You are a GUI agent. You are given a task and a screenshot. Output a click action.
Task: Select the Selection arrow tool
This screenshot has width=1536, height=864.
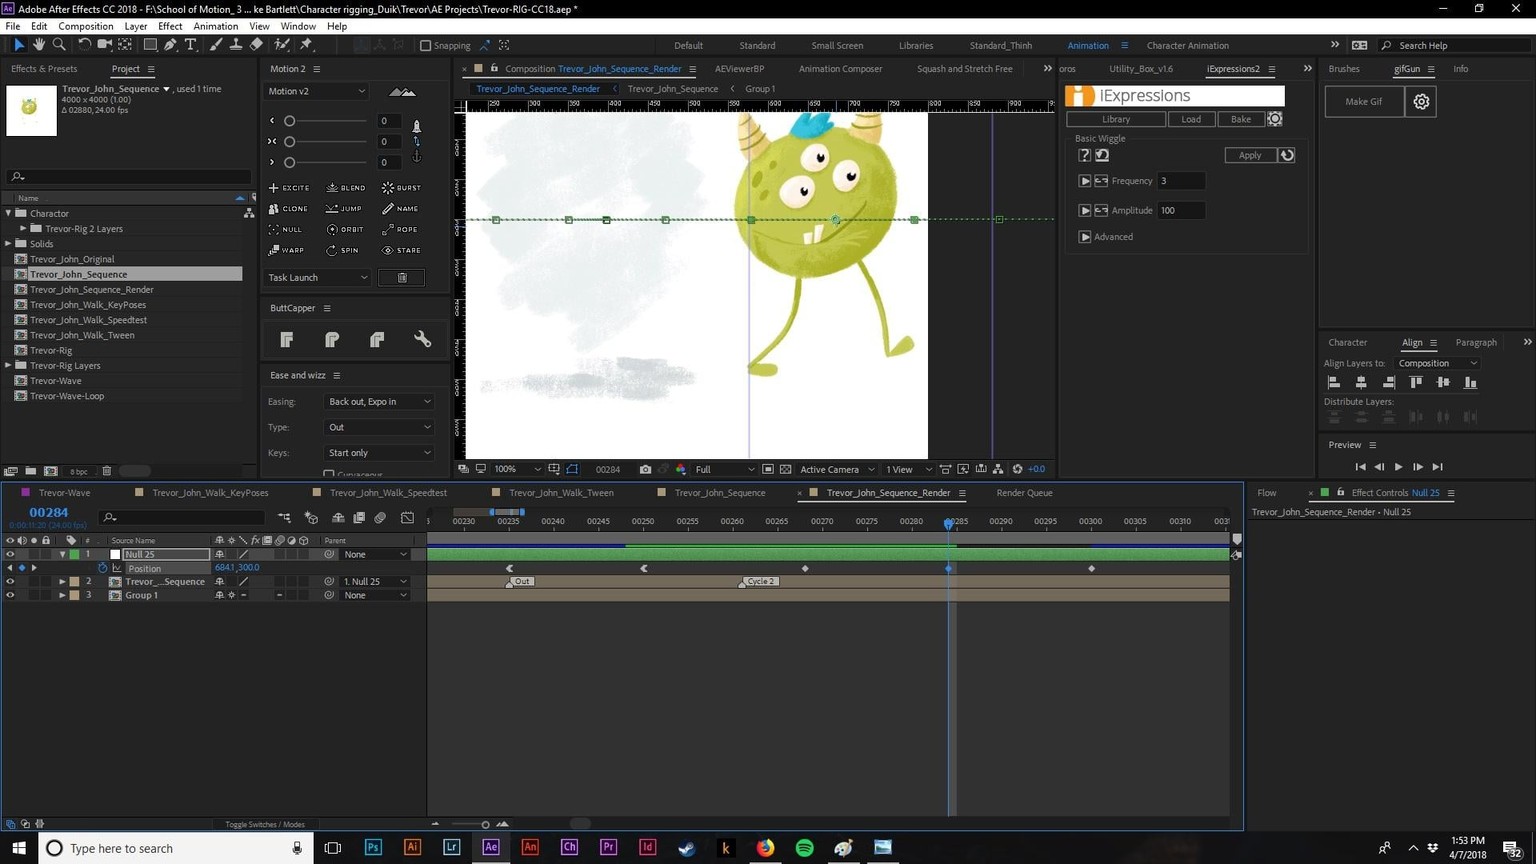coord(18,45)
